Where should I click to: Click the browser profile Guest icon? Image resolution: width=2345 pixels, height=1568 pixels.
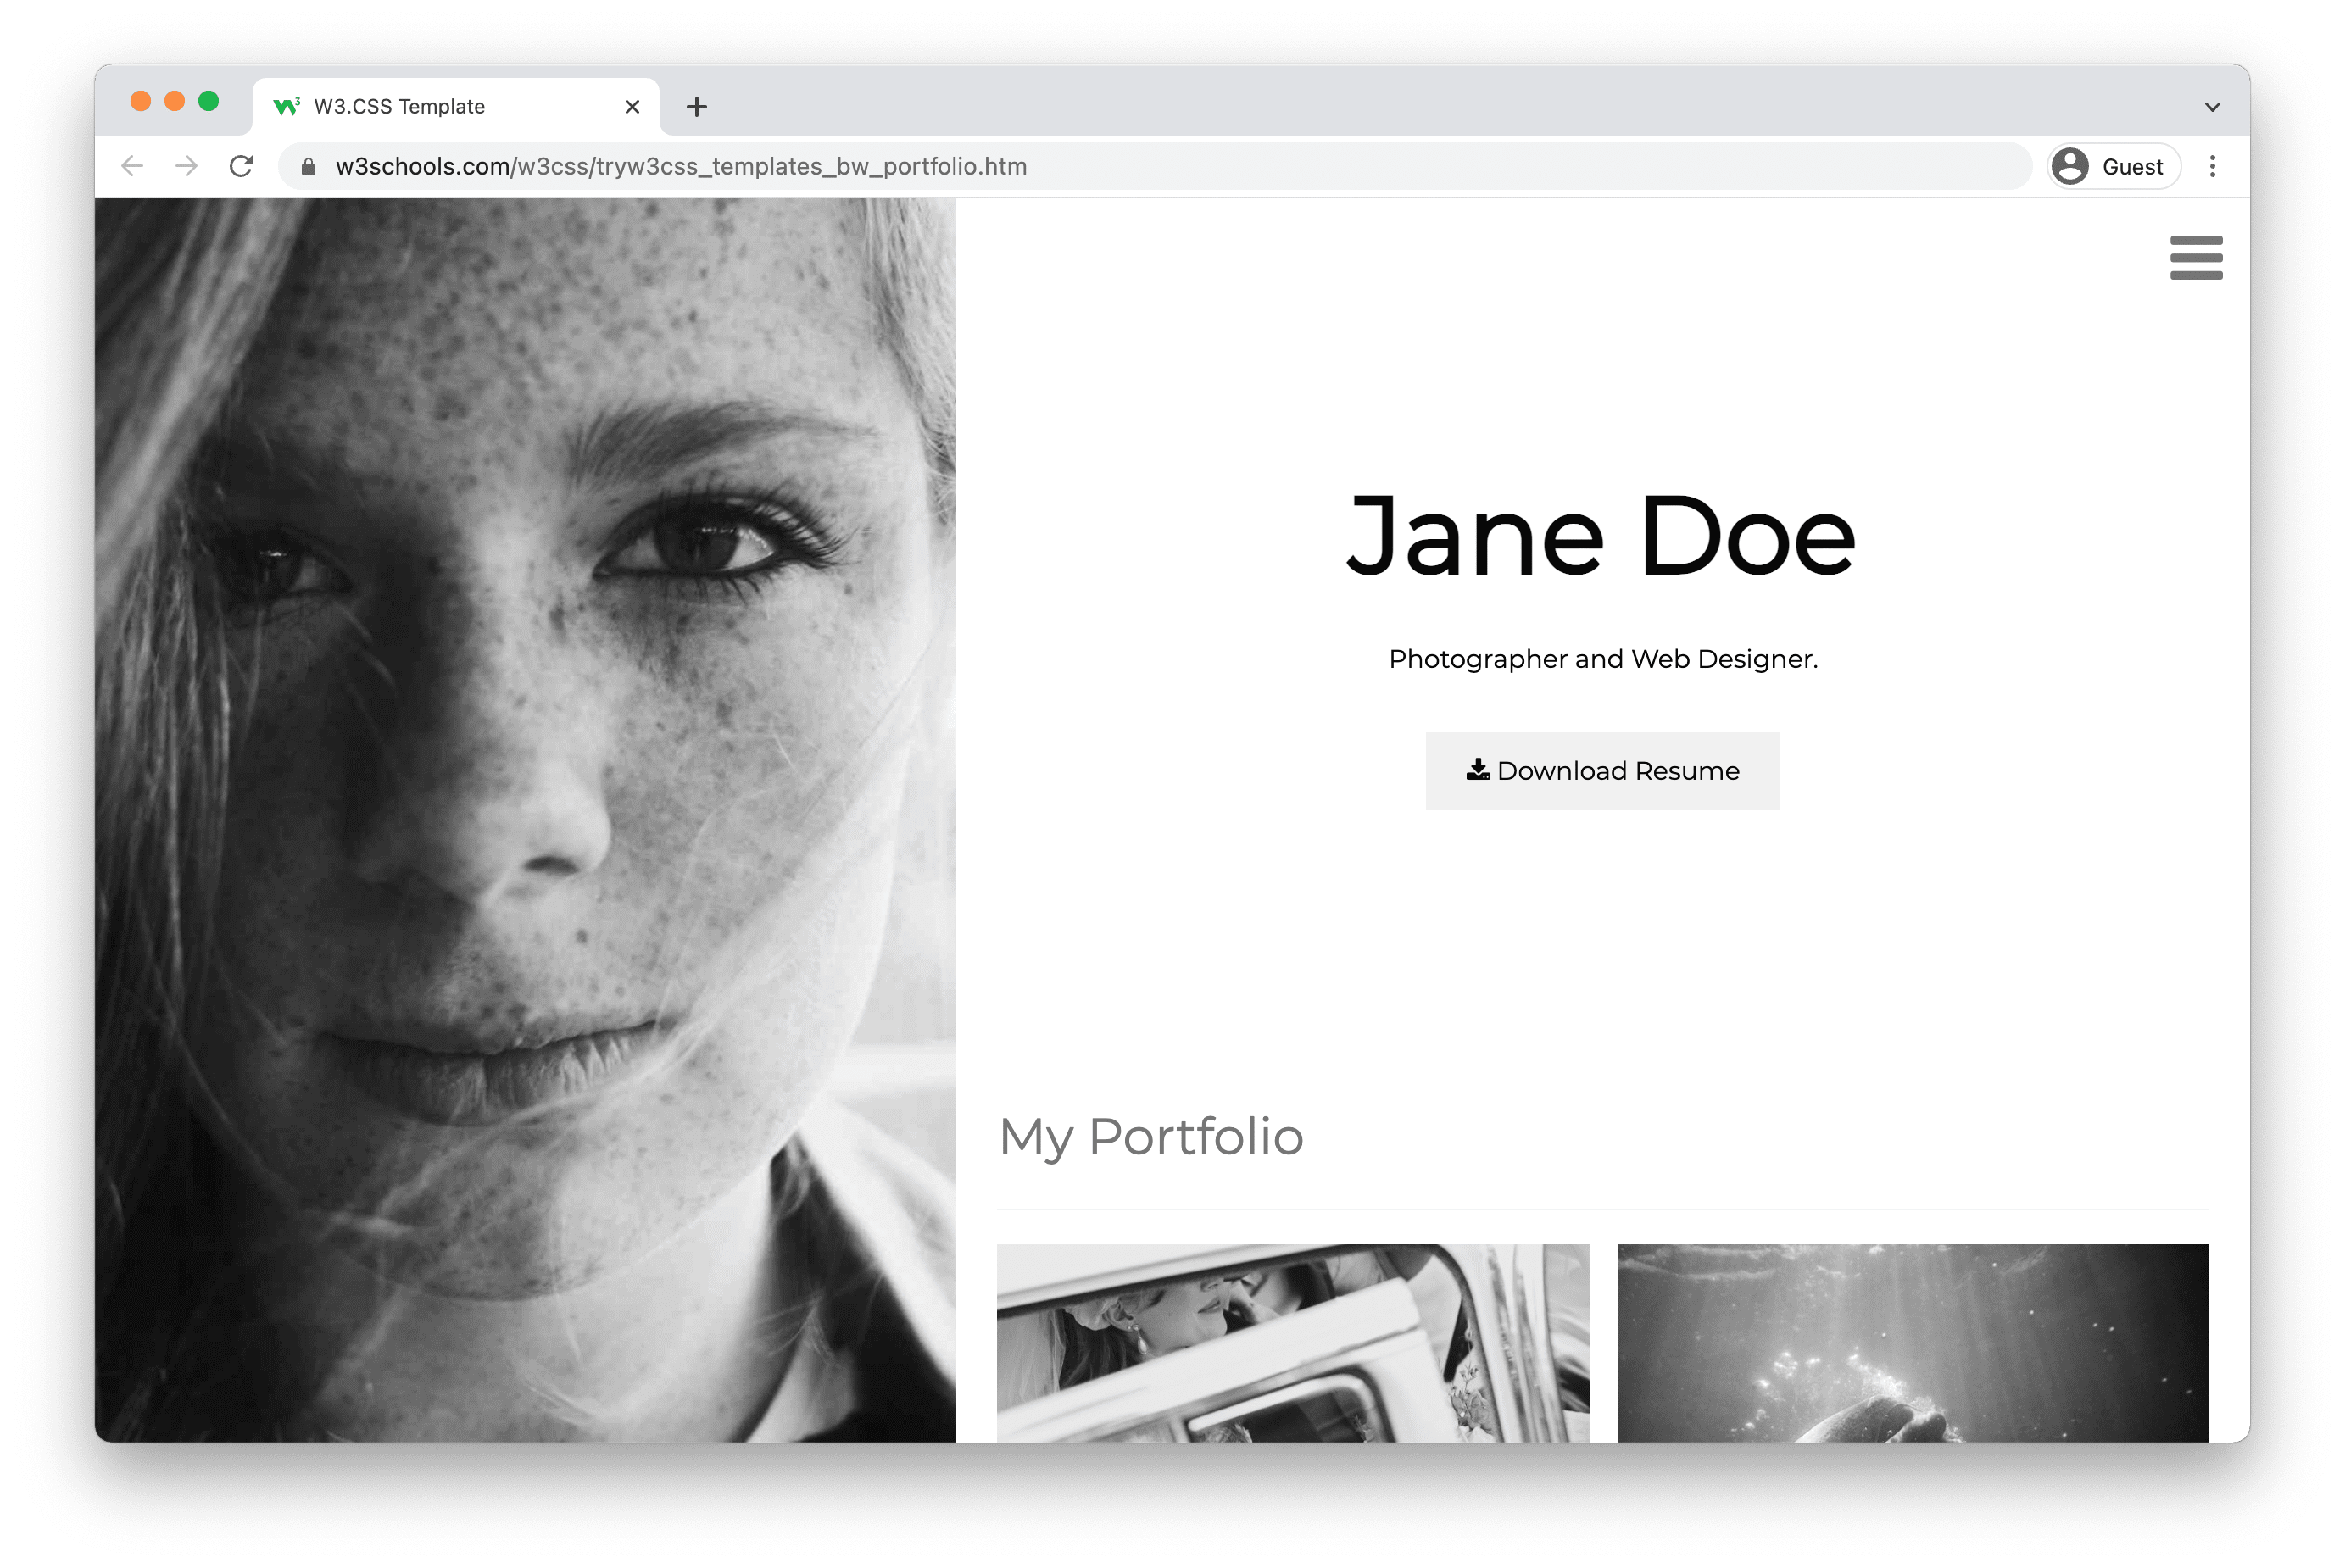pos(2074,166)
